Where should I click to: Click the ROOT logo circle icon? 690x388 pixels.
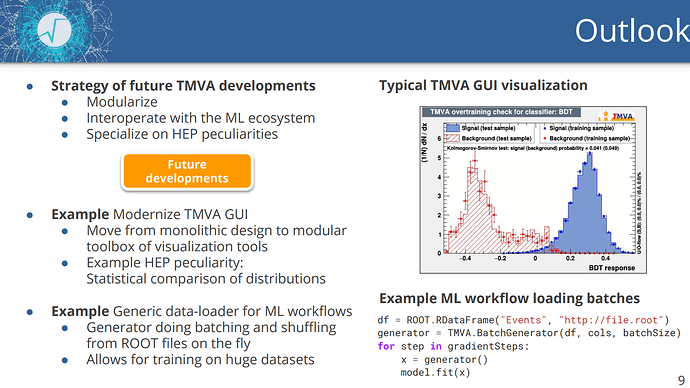point(55,31)
